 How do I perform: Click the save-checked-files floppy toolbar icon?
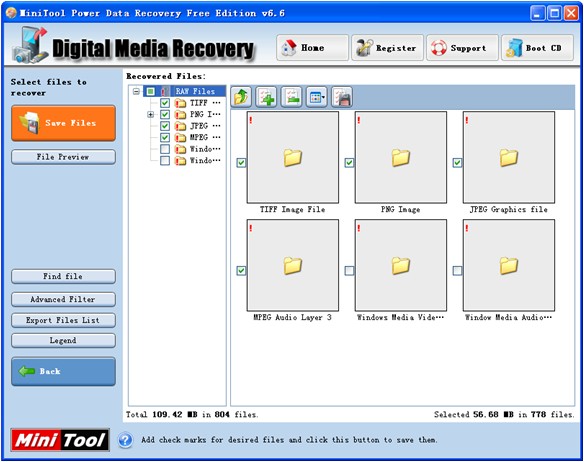[342, 97]
